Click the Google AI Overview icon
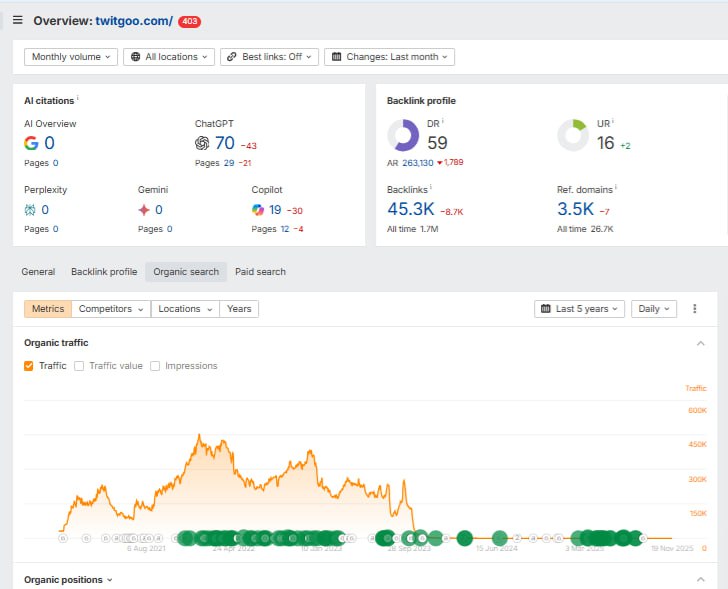 tap(31, 143)
